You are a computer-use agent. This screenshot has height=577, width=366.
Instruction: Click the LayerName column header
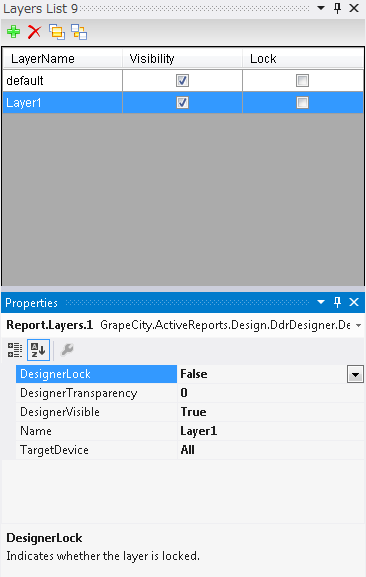63,59
